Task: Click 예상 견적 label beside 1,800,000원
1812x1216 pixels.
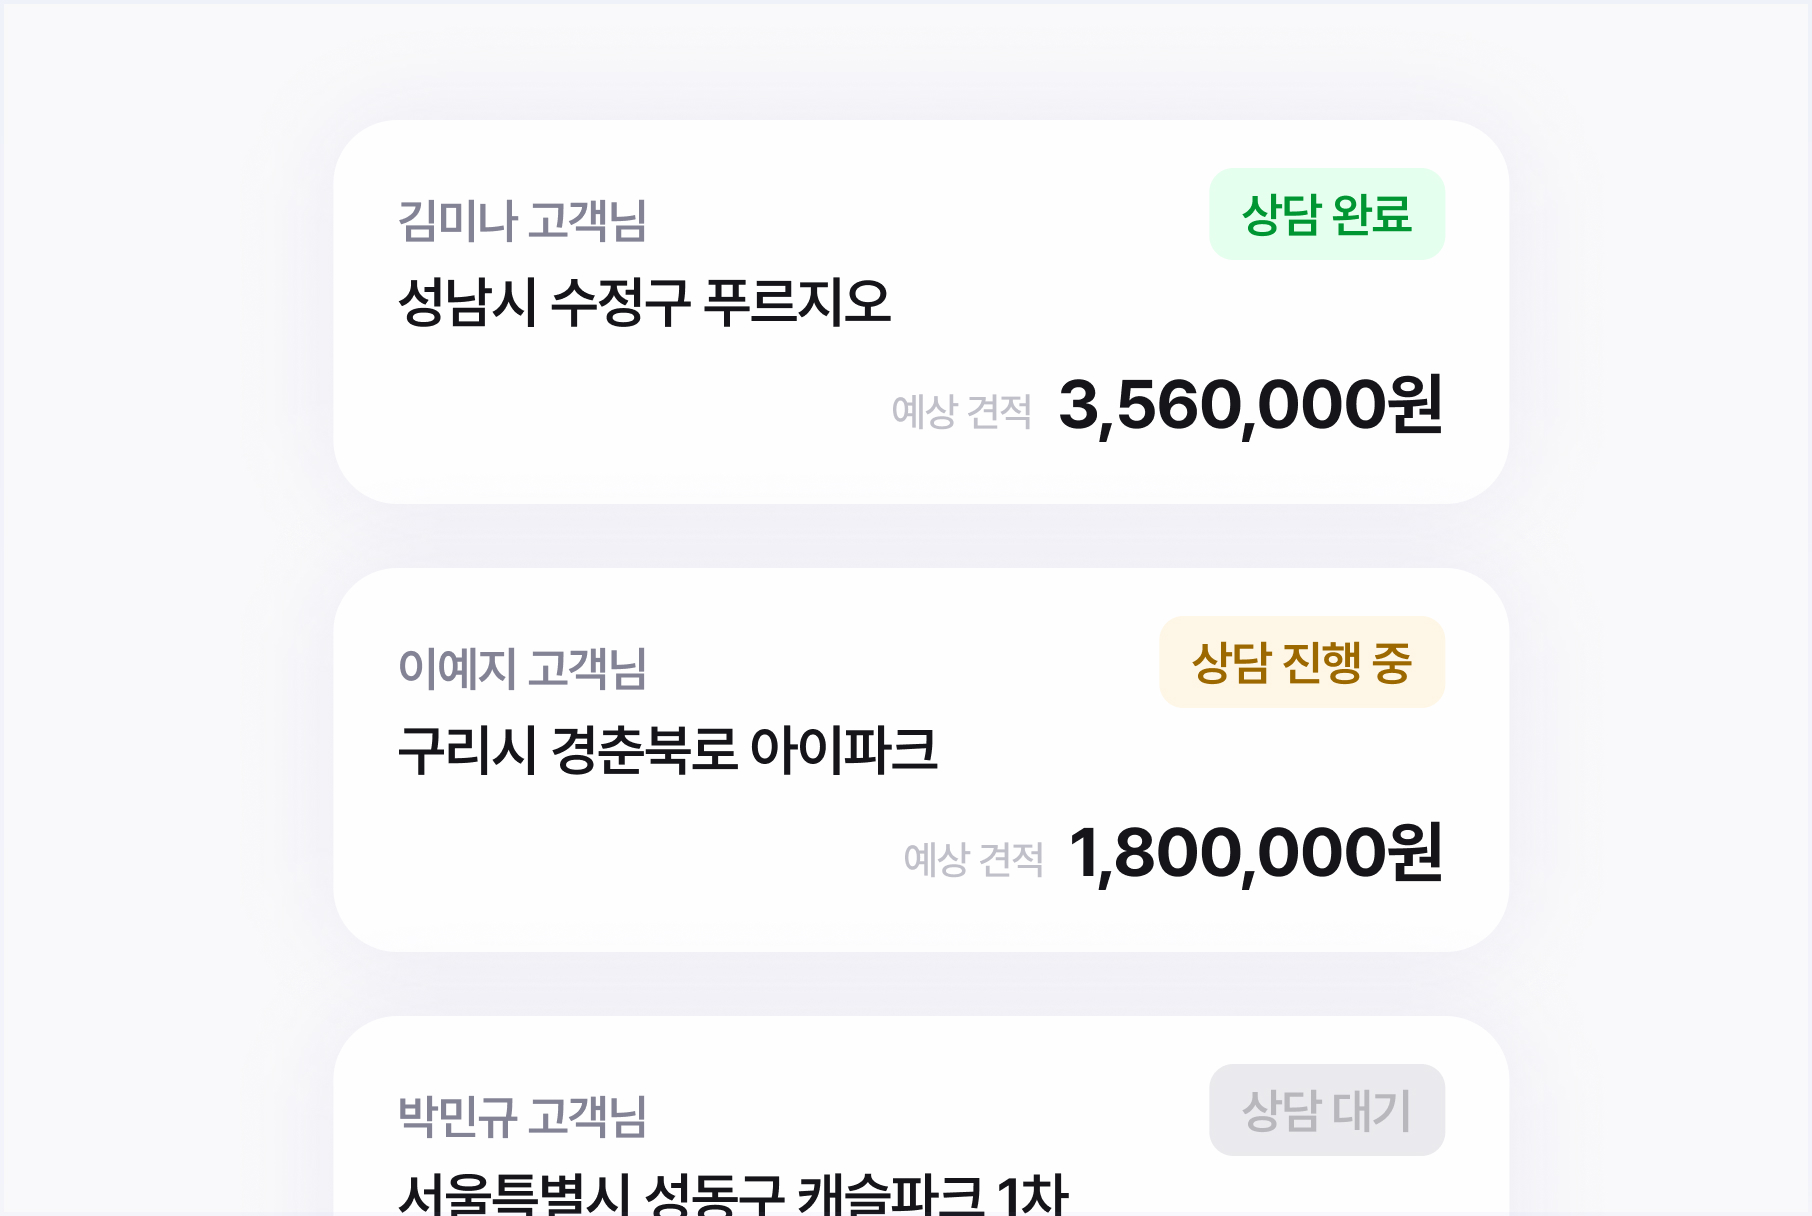Action: coord(973,860)
